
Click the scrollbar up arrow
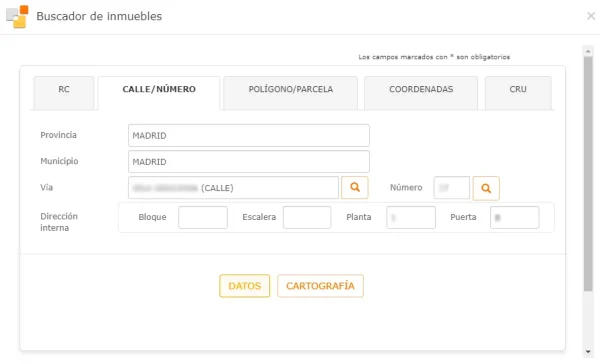tap(588, 51)
